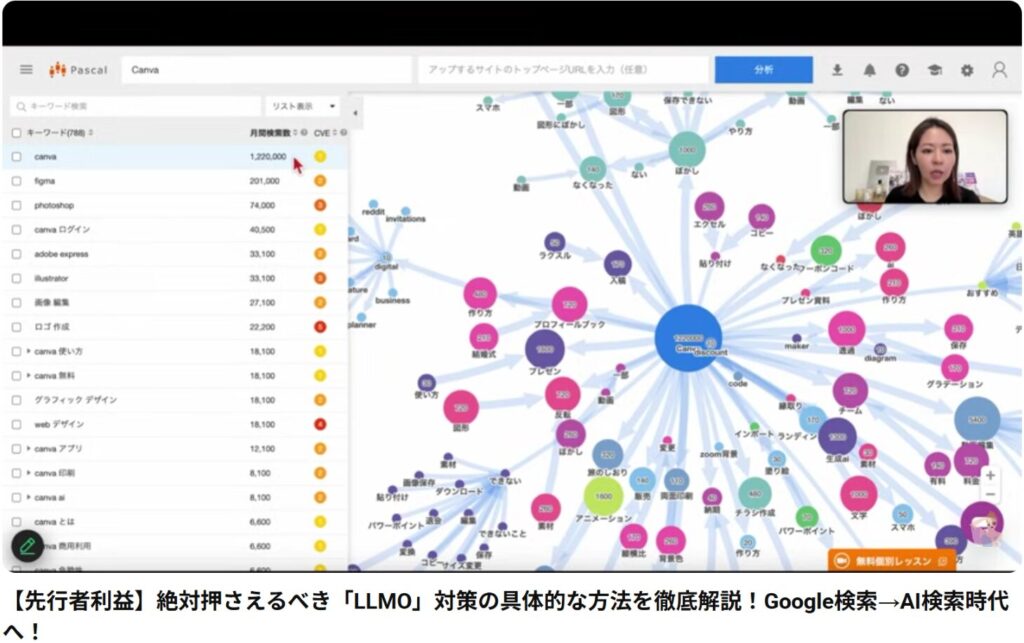Click the graduation cap tutorial icon
1024x643 pixels.
(934, 70)
